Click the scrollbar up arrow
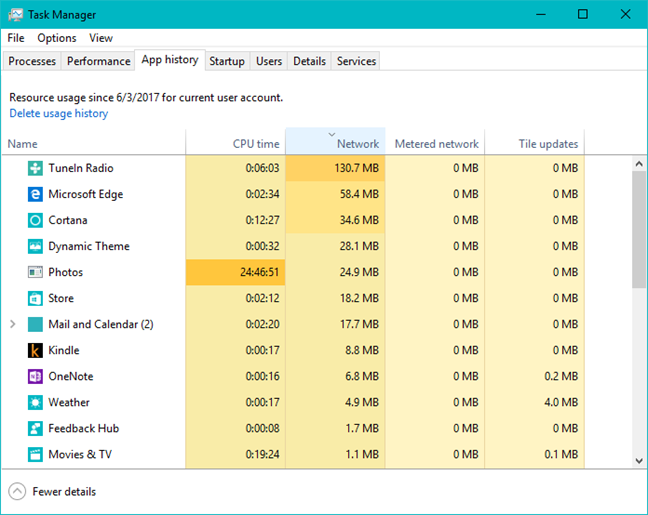Viewport: 648px width, 515px height. (x=639, y=164)
